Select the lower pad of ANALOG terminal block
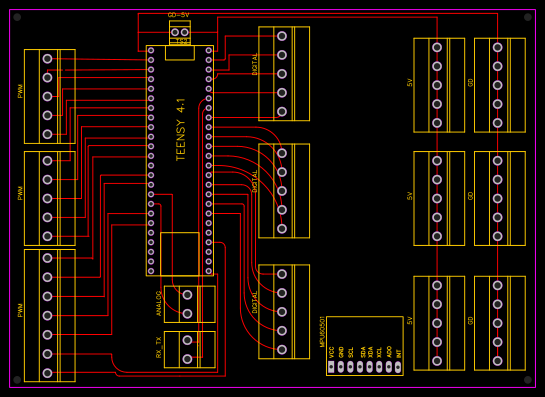 pos(187,314)
